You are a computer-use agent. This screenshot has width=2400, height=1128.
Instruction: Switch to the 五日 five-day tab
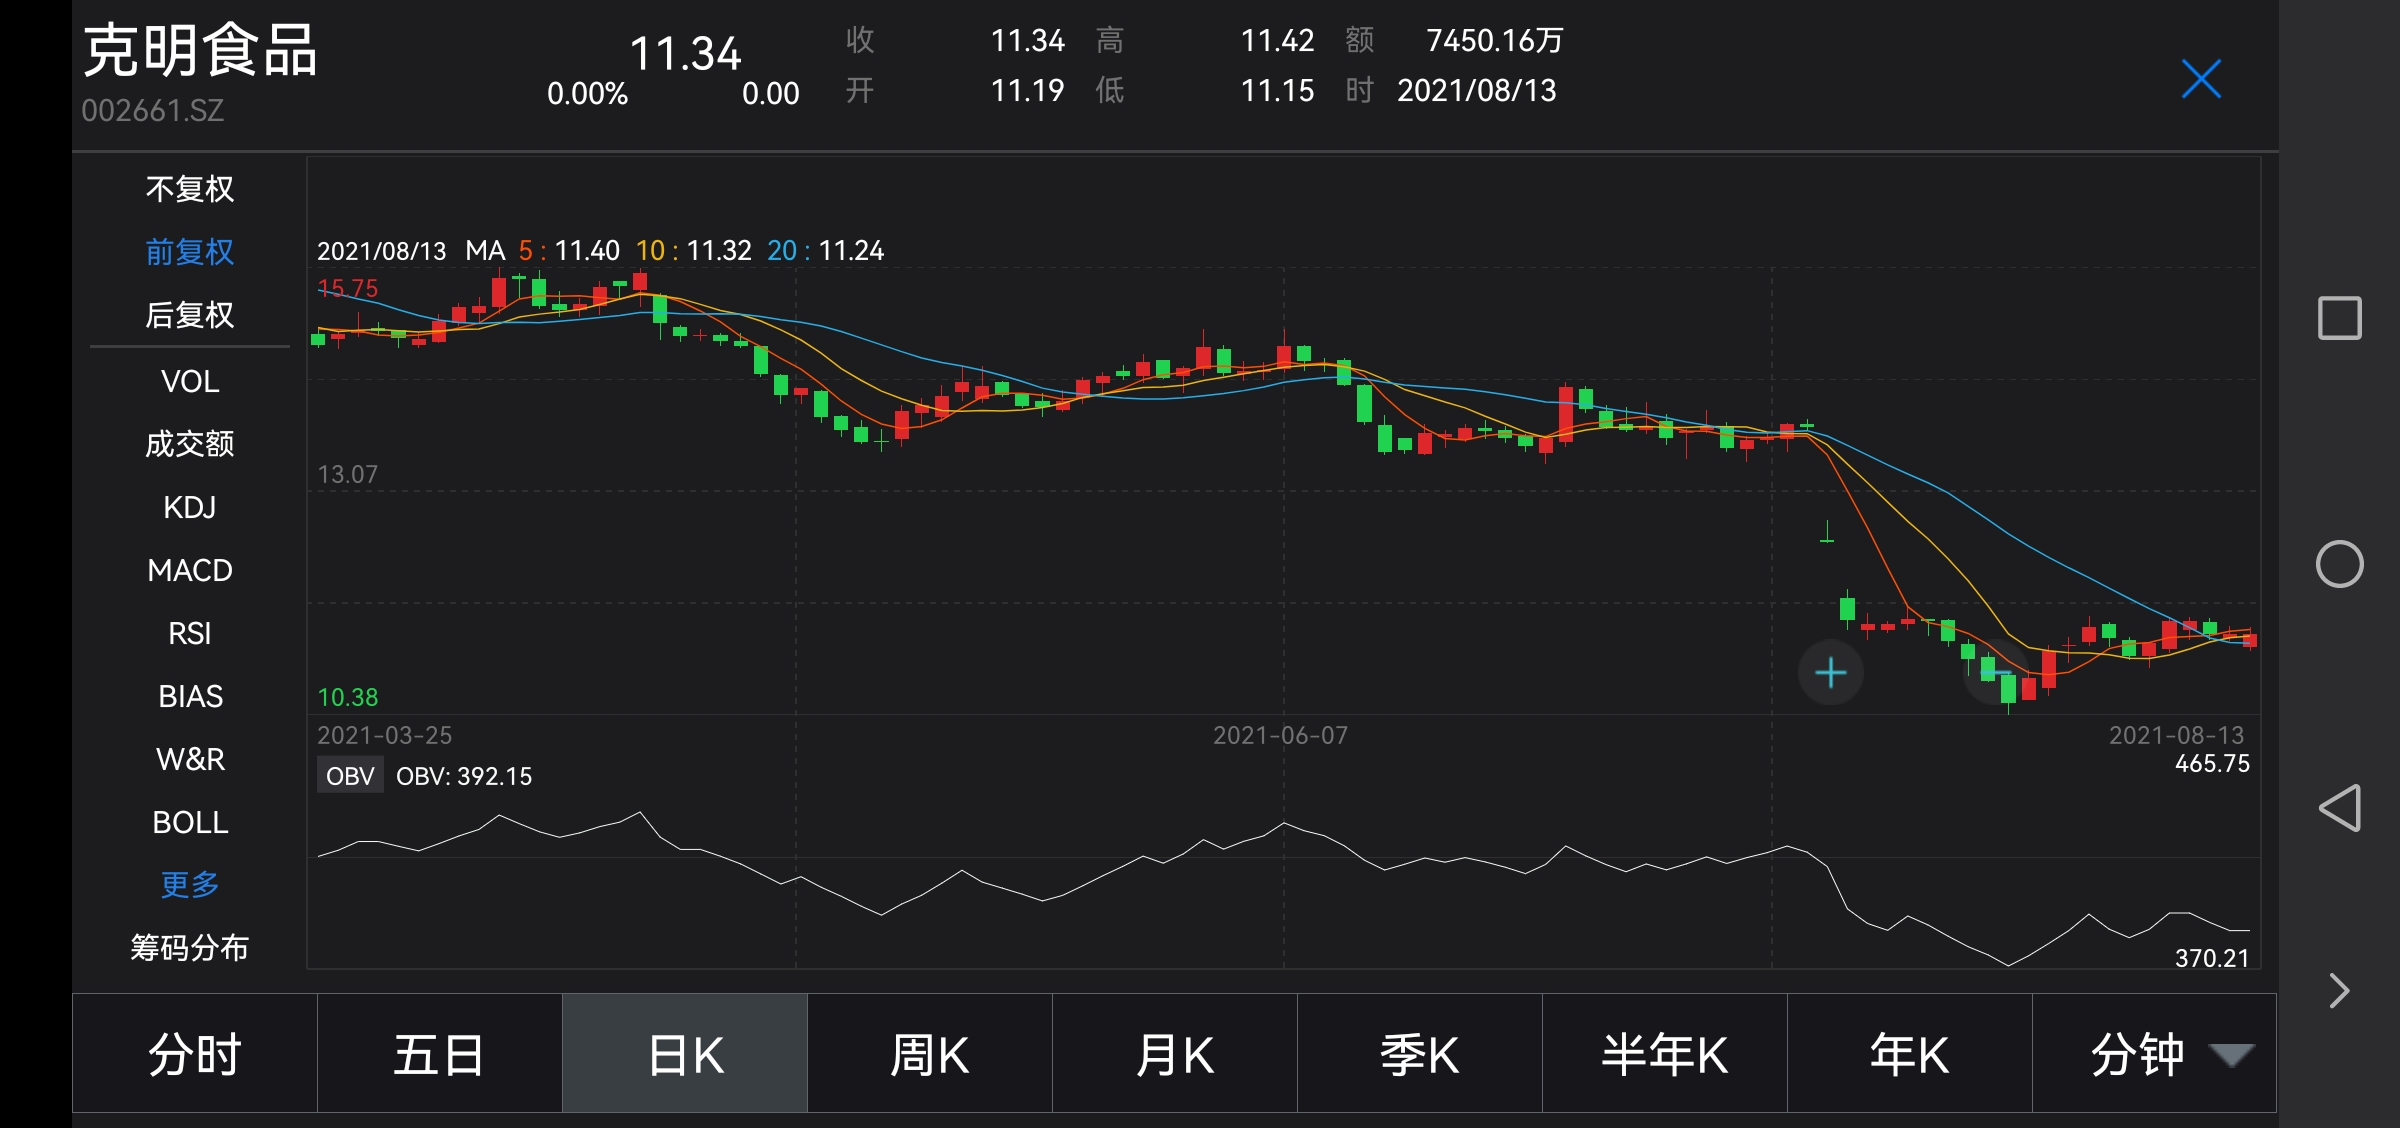440,1054
